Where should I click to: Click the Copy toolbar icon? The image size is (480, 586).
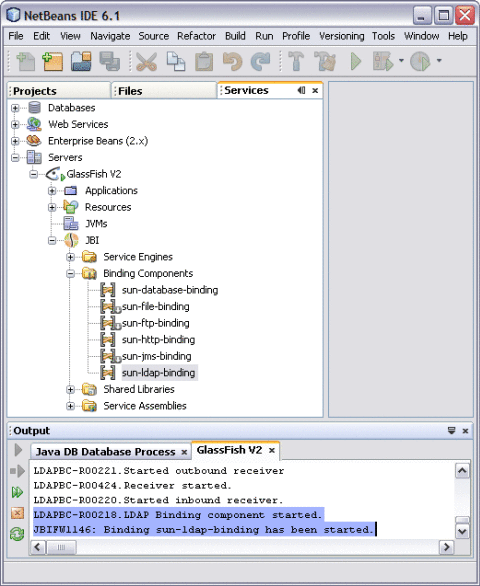click(x=175, y=61)
